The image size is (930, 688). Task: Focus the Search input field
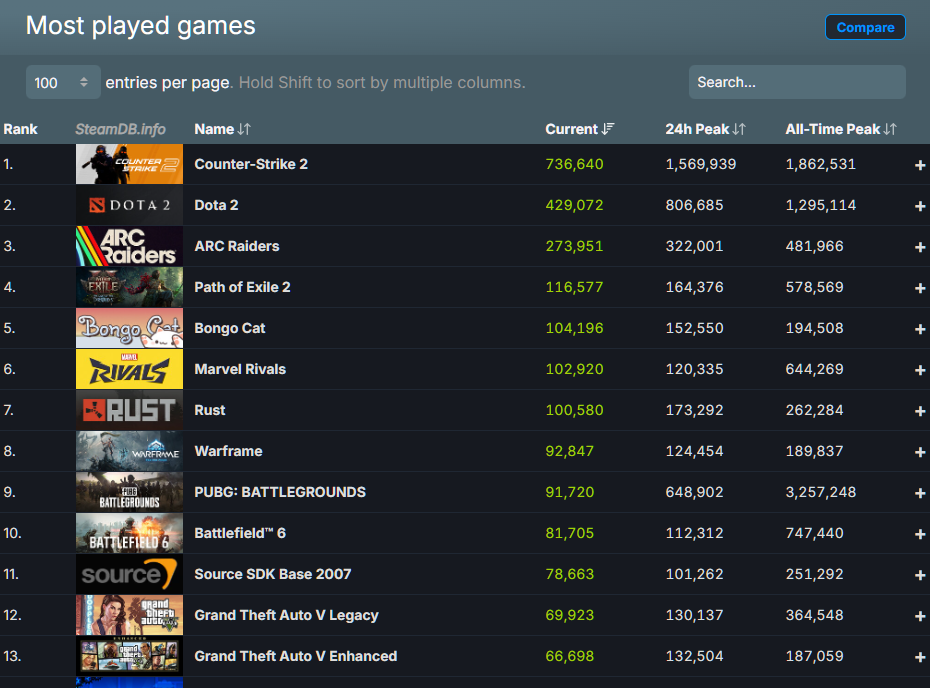[x=797, y=82]
